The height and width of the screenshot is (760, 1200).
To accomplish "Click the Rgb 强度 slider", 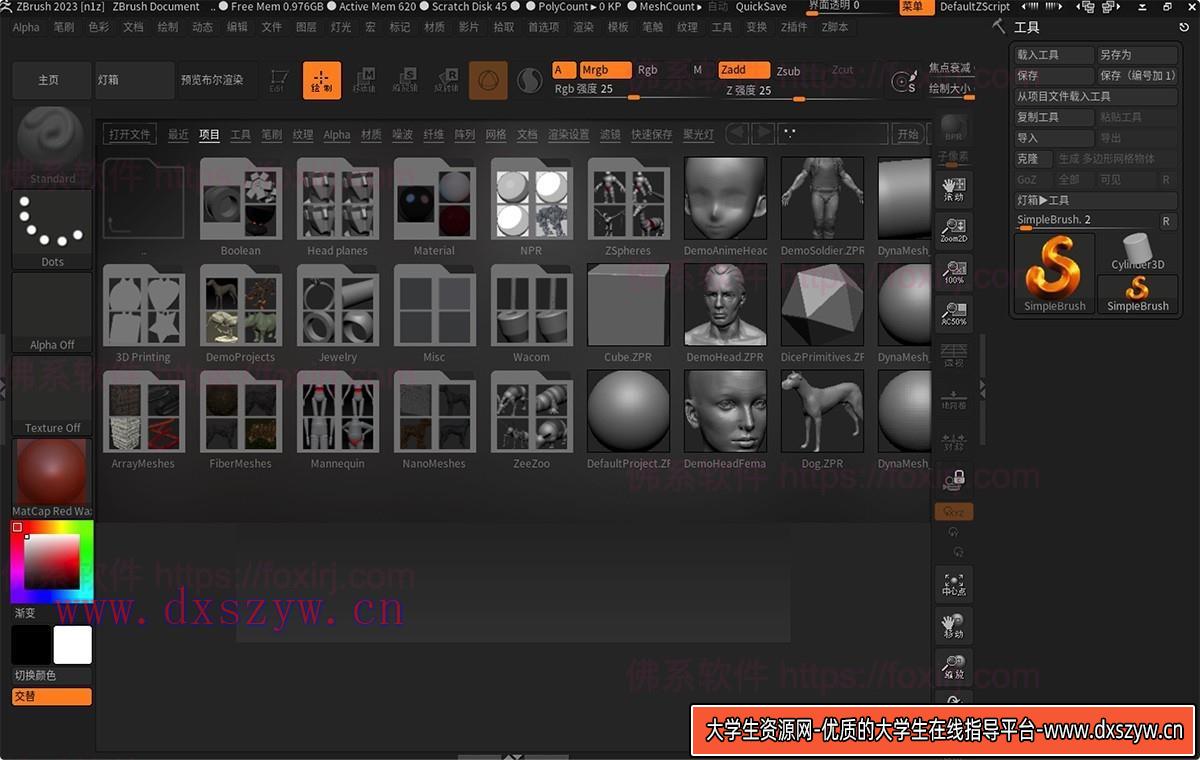I will click(x=635, y=92).
